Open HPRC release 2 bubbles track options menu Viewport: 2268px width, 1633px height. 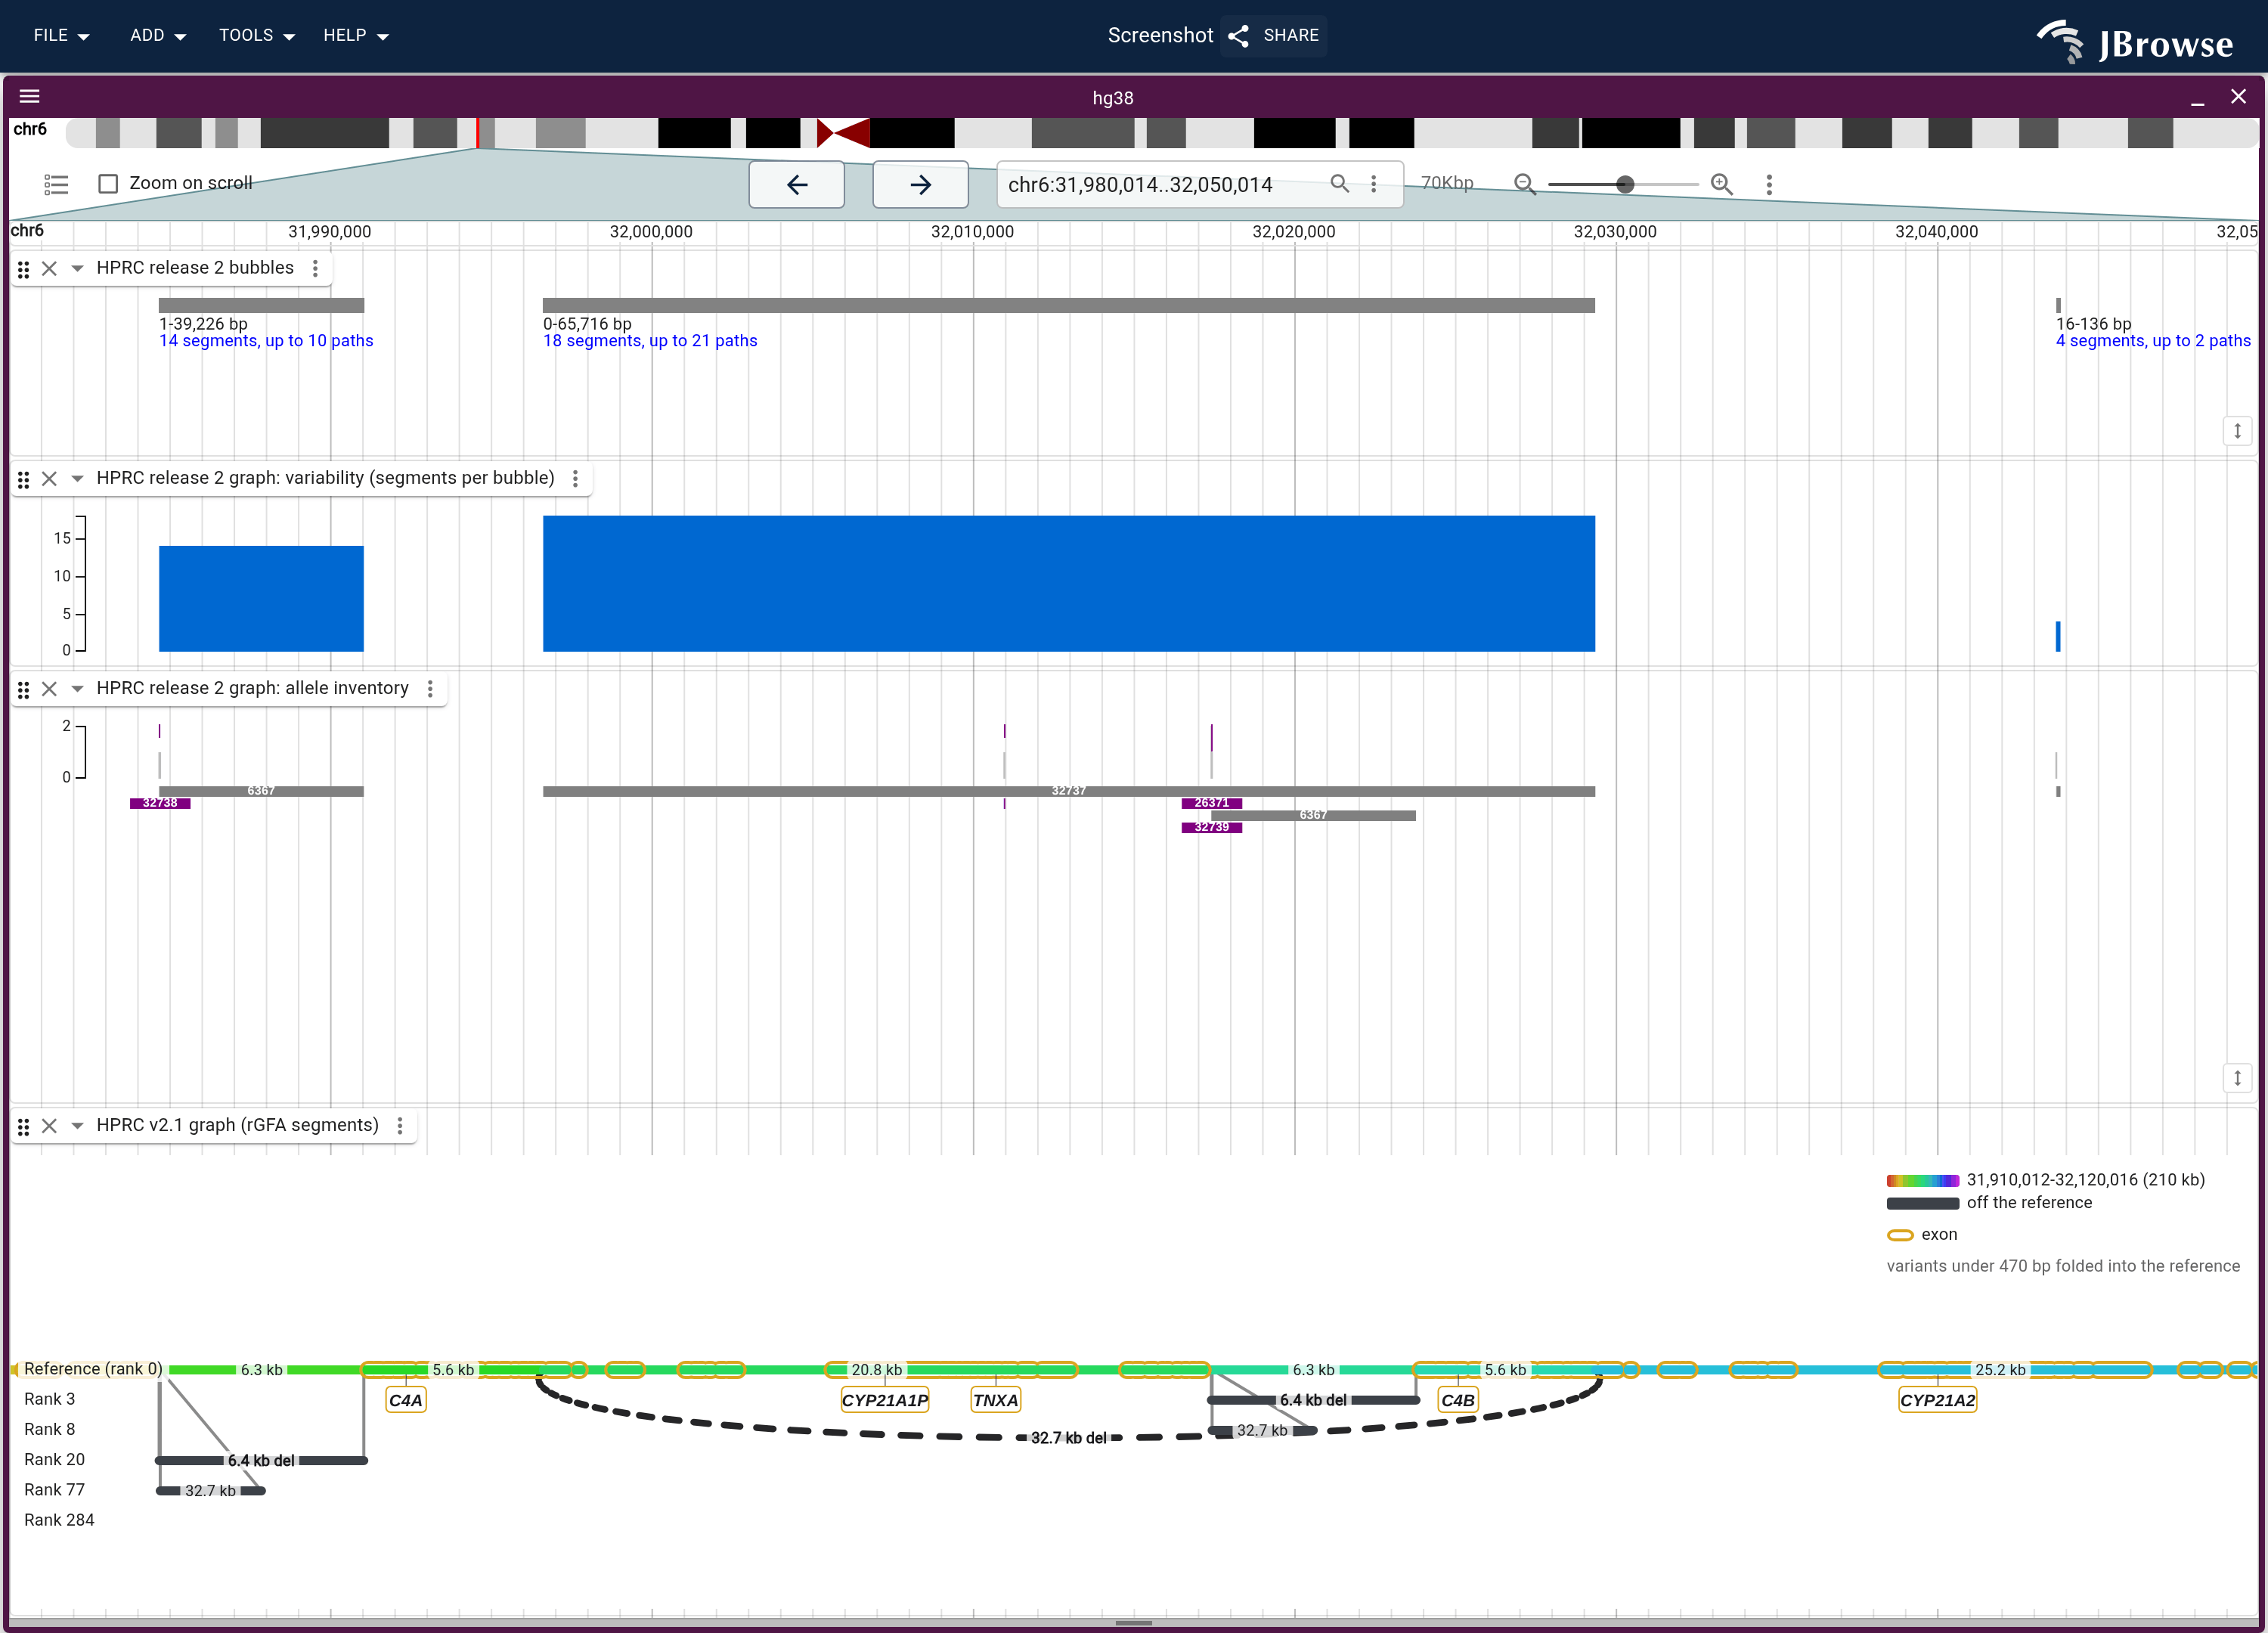pyautogui.click(x=315, y=268)
